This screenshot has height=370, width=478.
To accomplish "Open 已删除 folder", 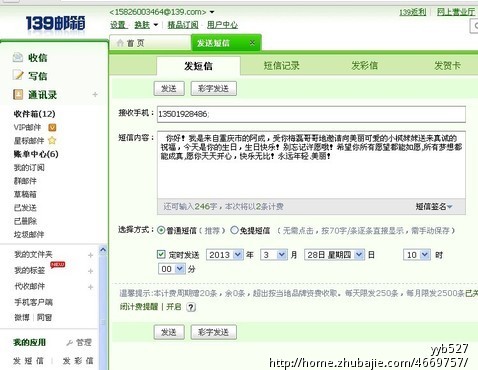I will tap(25, 221).
